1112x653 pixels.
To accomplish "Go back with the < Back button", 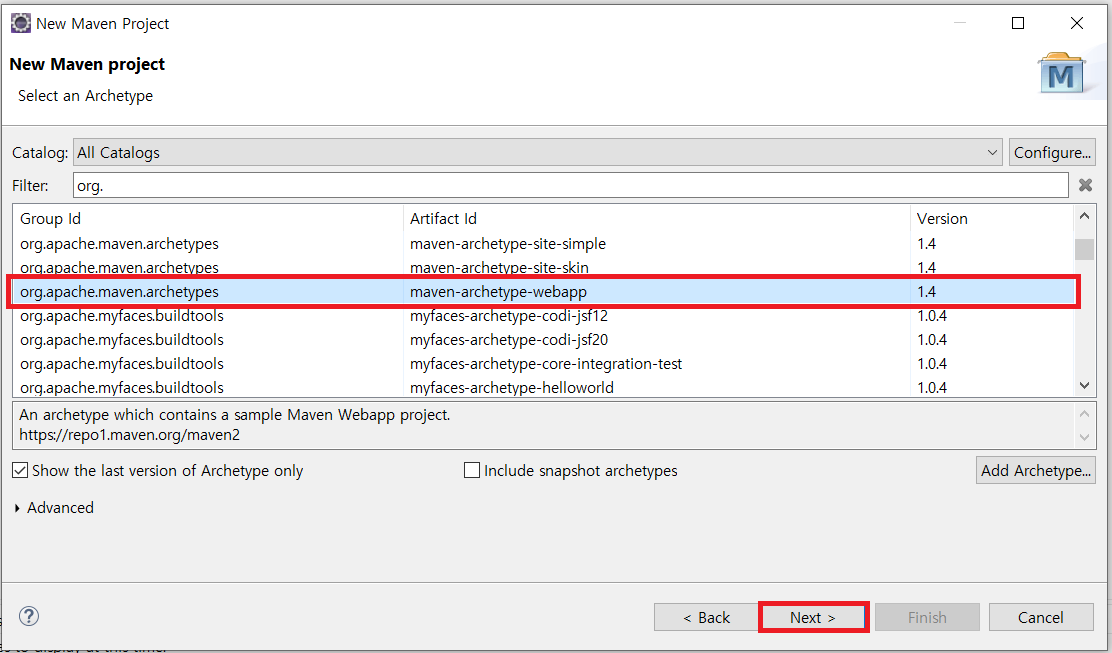I will [706, 618].
